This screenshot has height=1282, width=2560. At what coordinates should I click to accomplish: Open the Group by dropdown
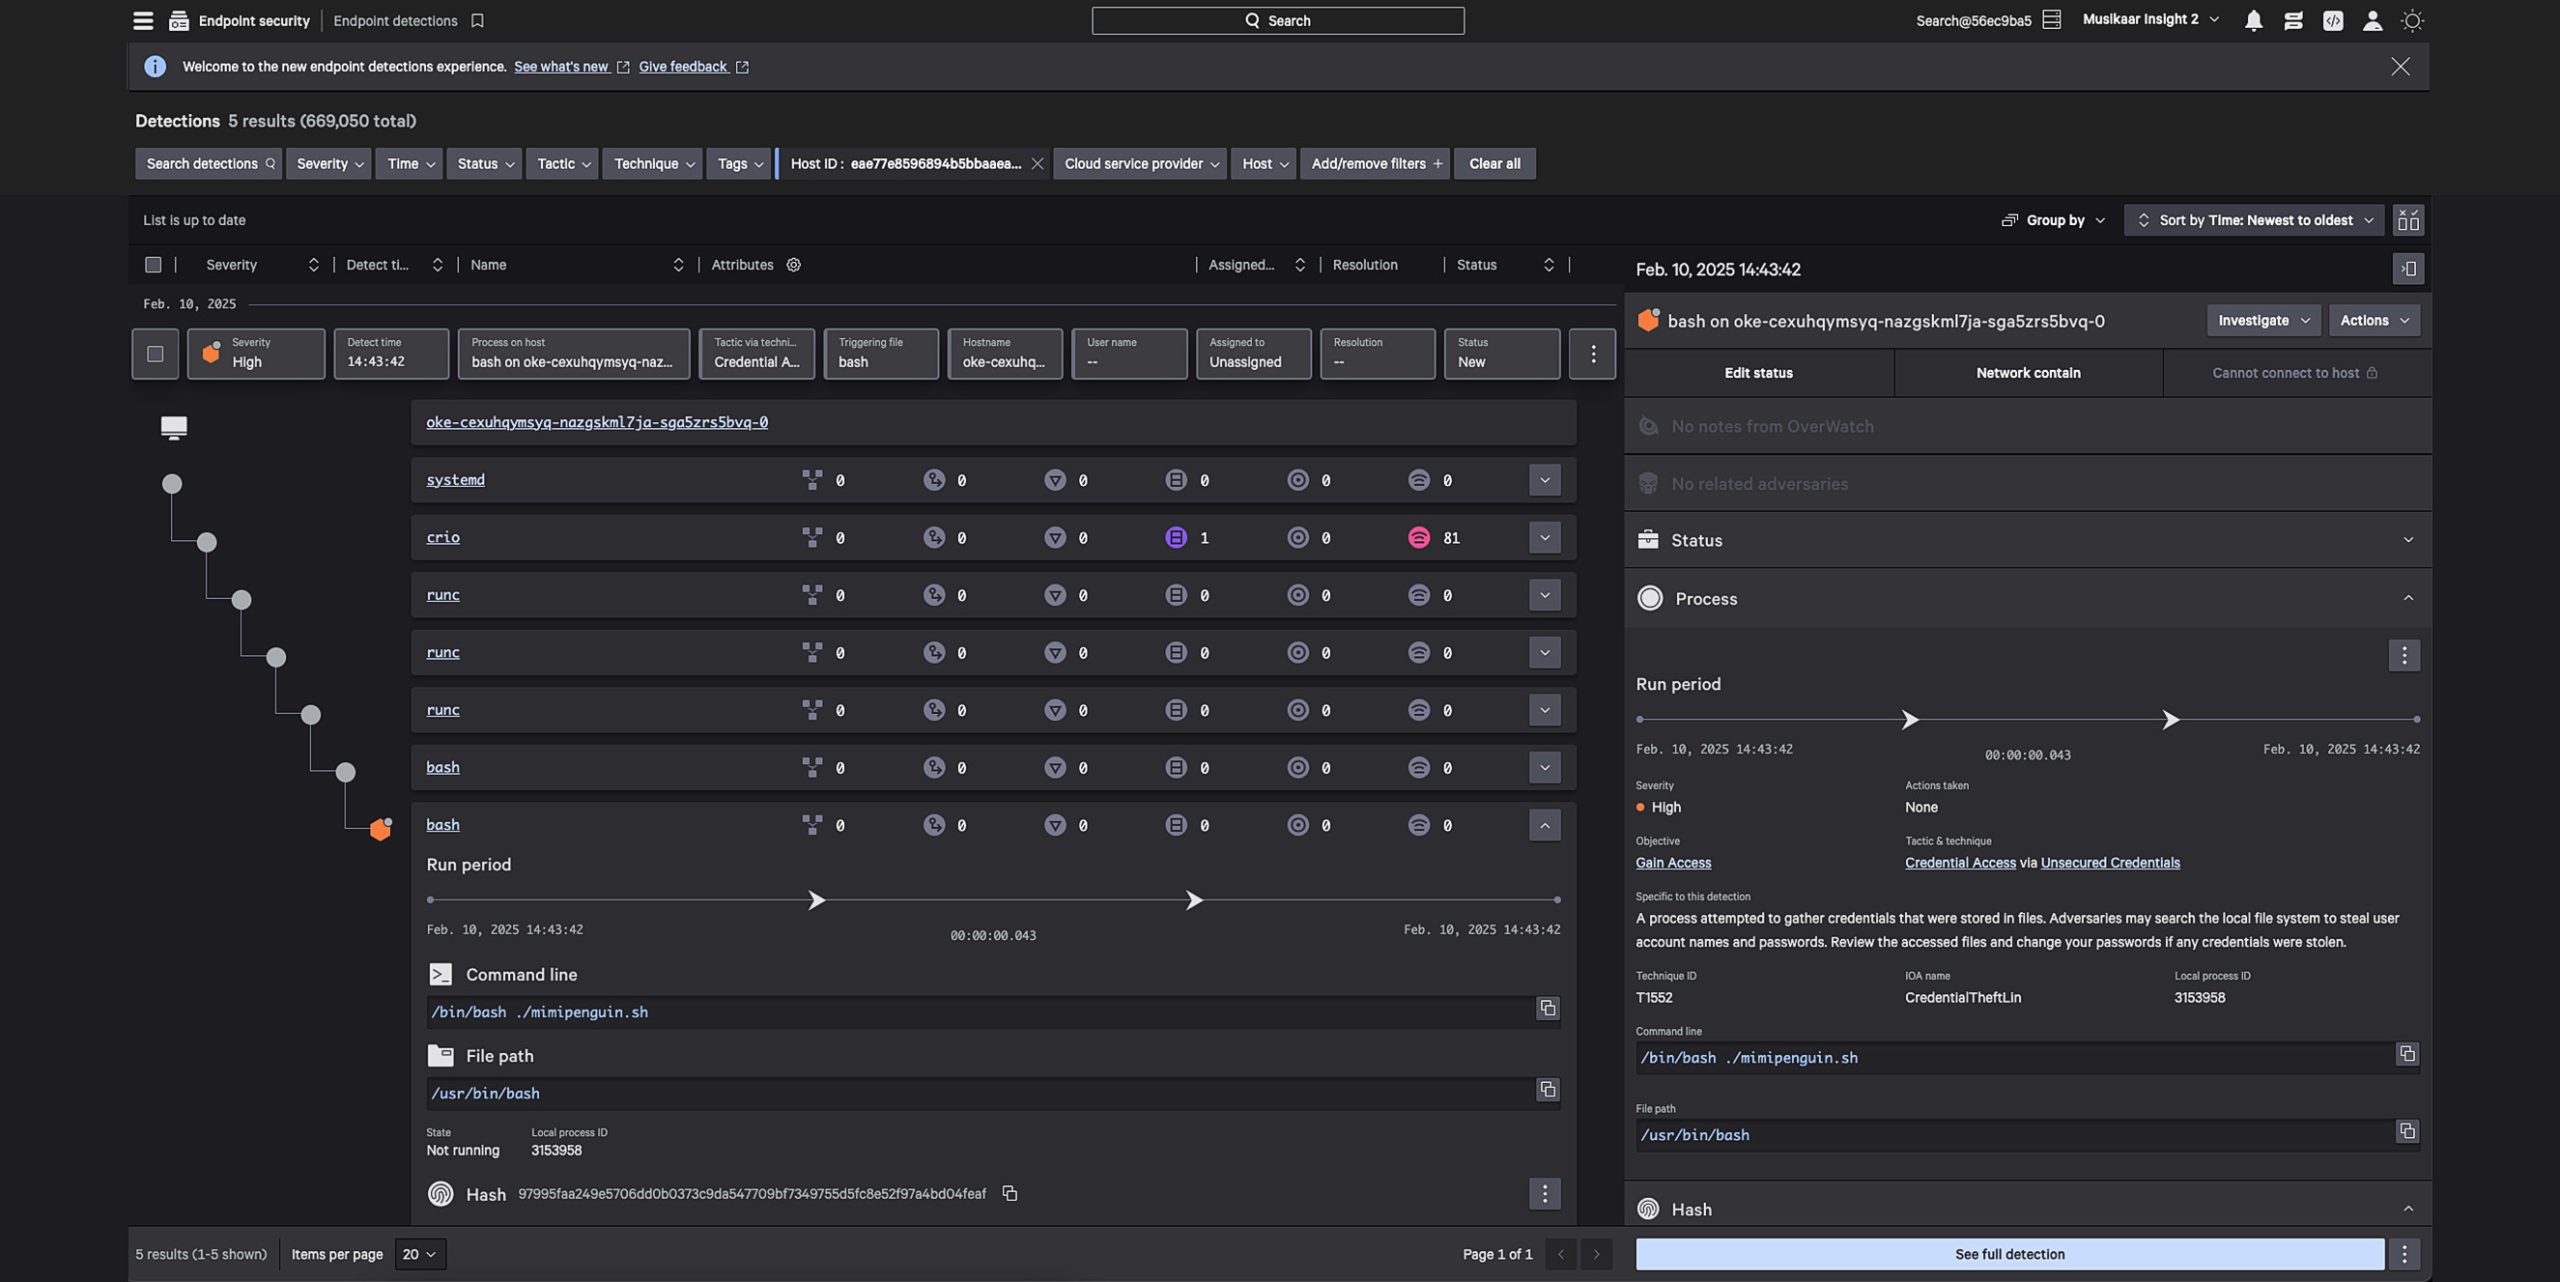[x=2053, y=220]
